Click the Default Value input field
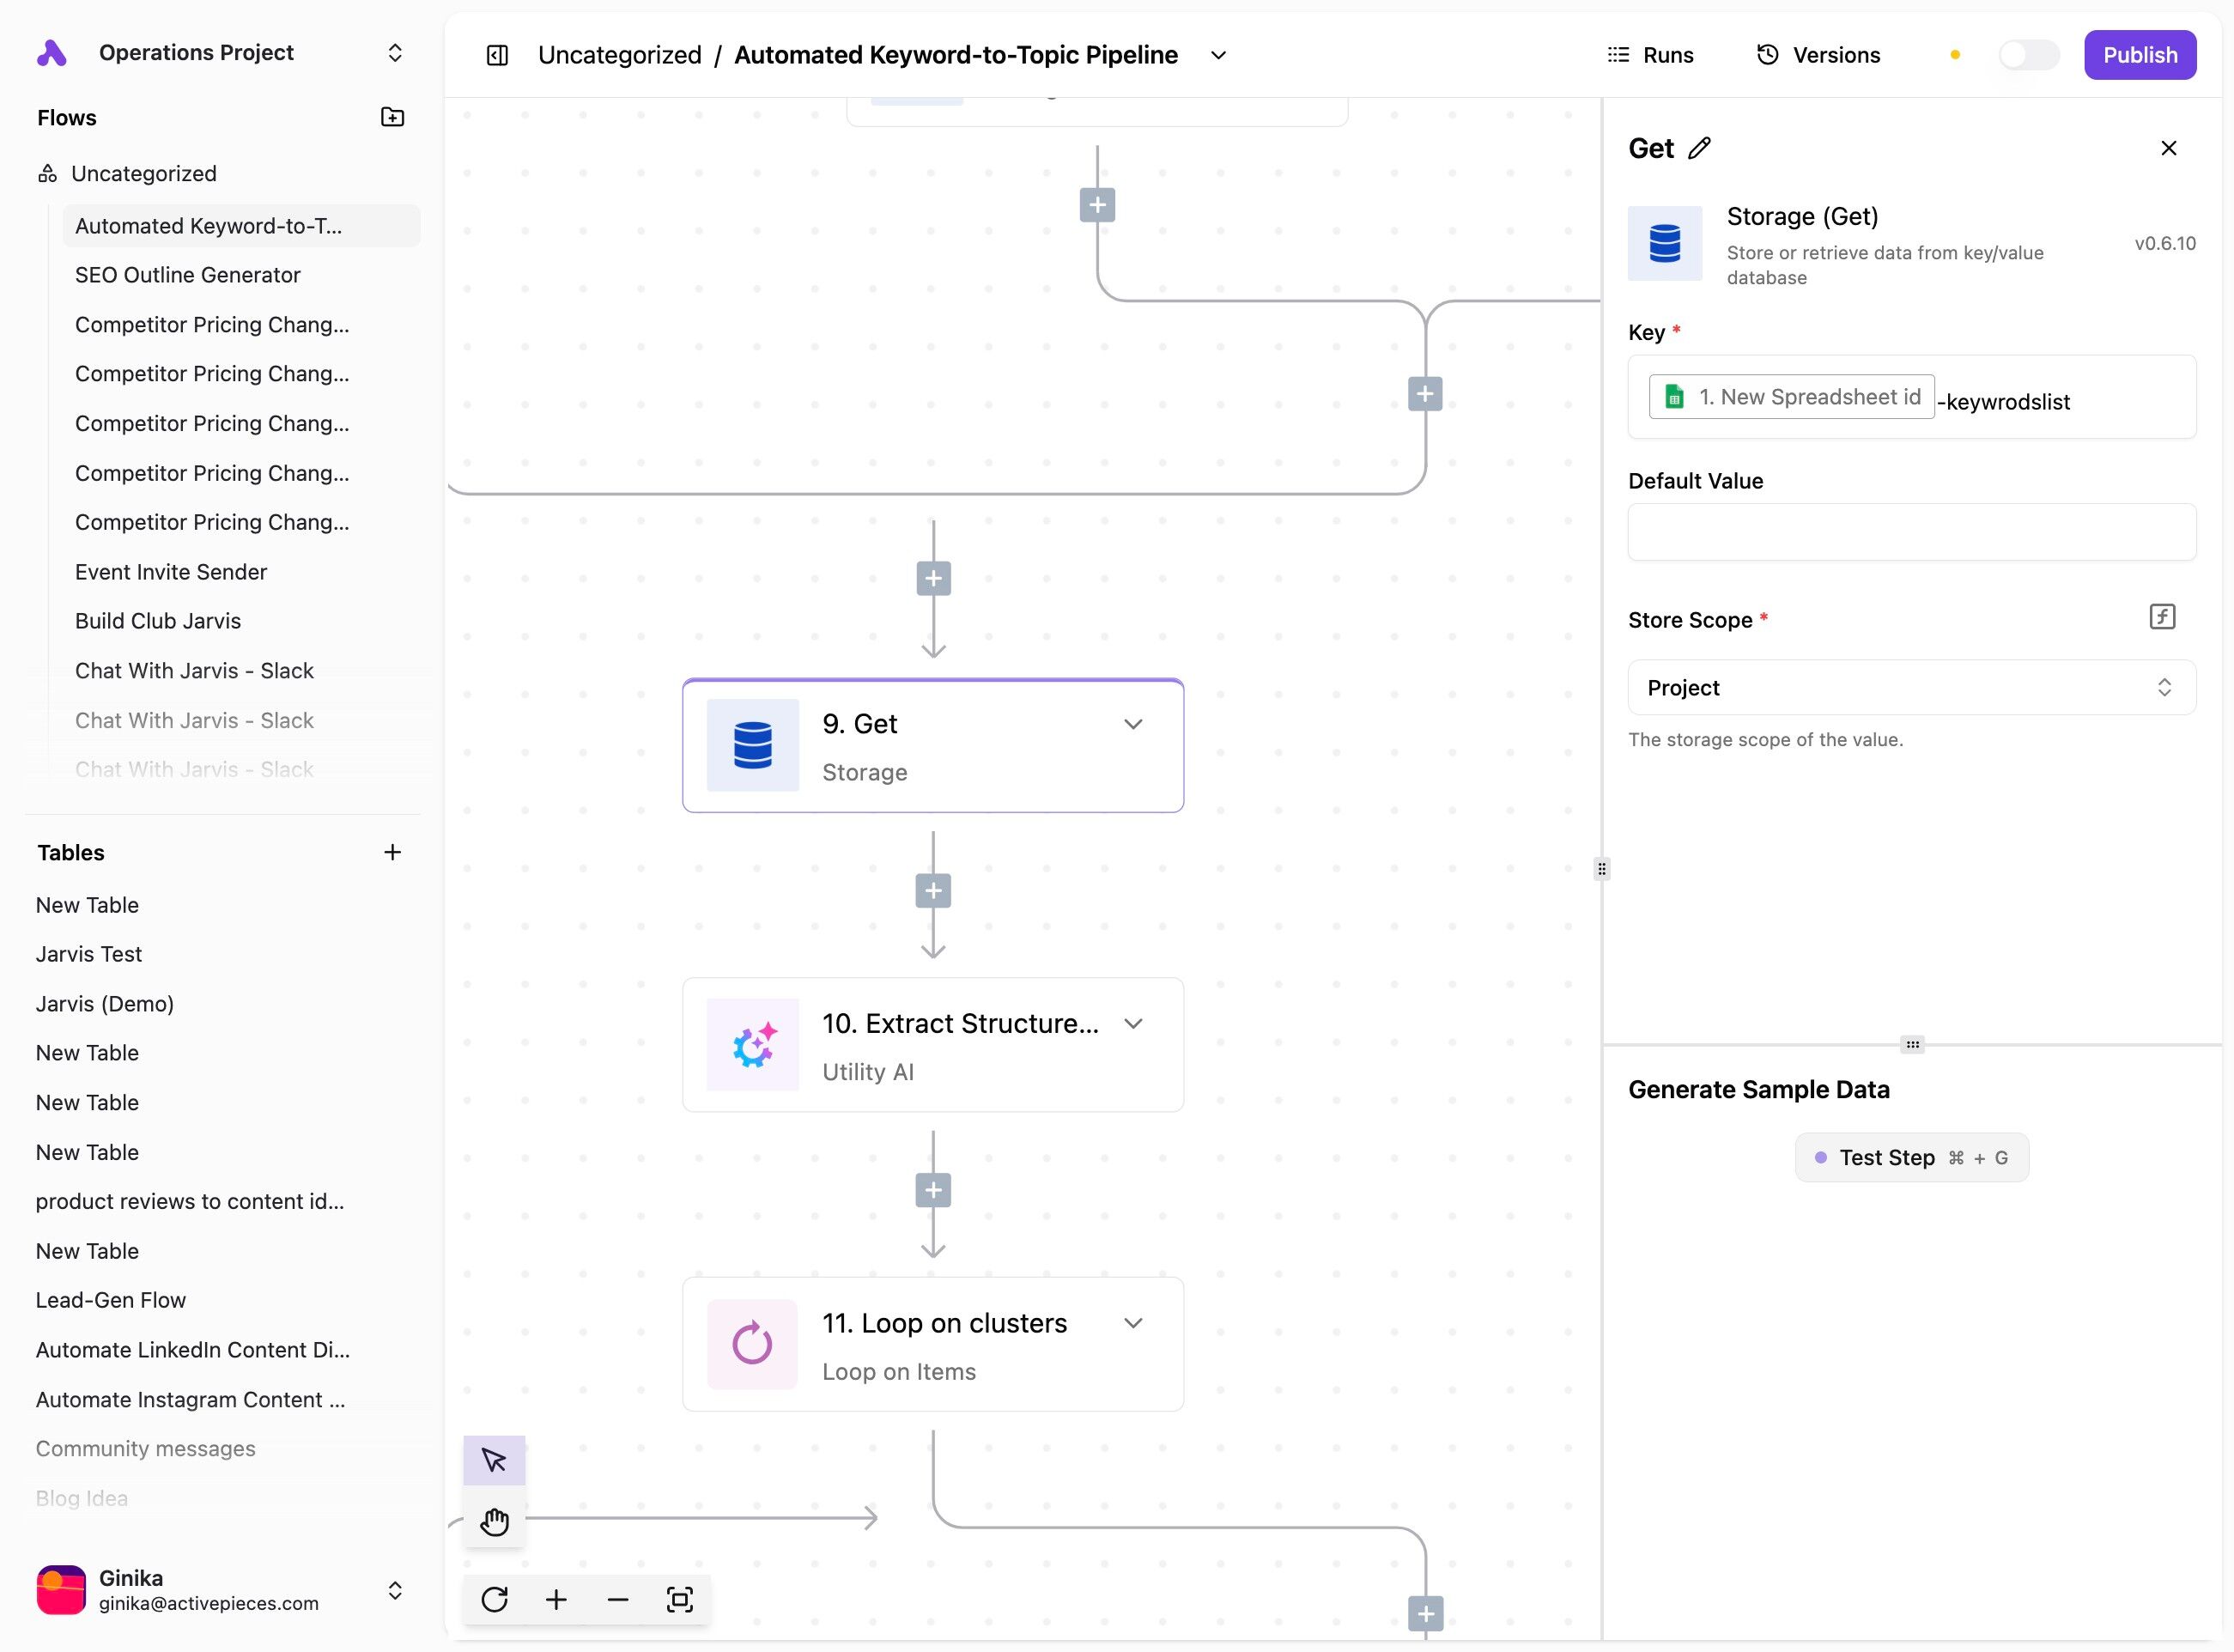Viewport: 2234px width, 1652px height. tap(1911, 532)
